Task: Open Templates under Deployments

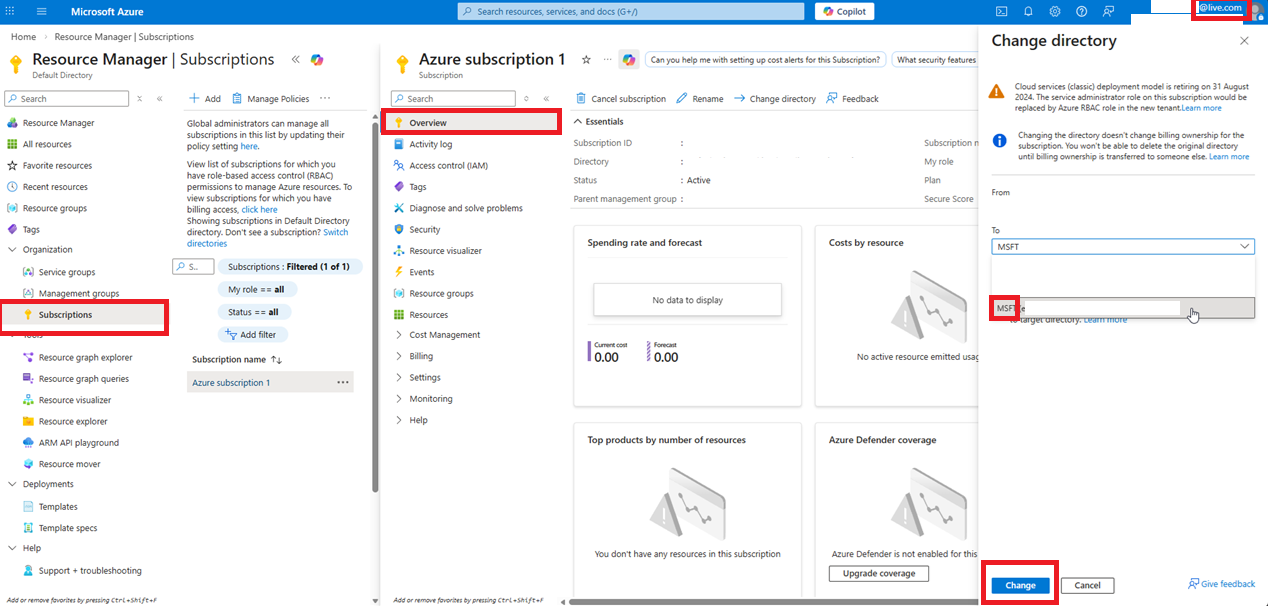Action: pos(58,507)
